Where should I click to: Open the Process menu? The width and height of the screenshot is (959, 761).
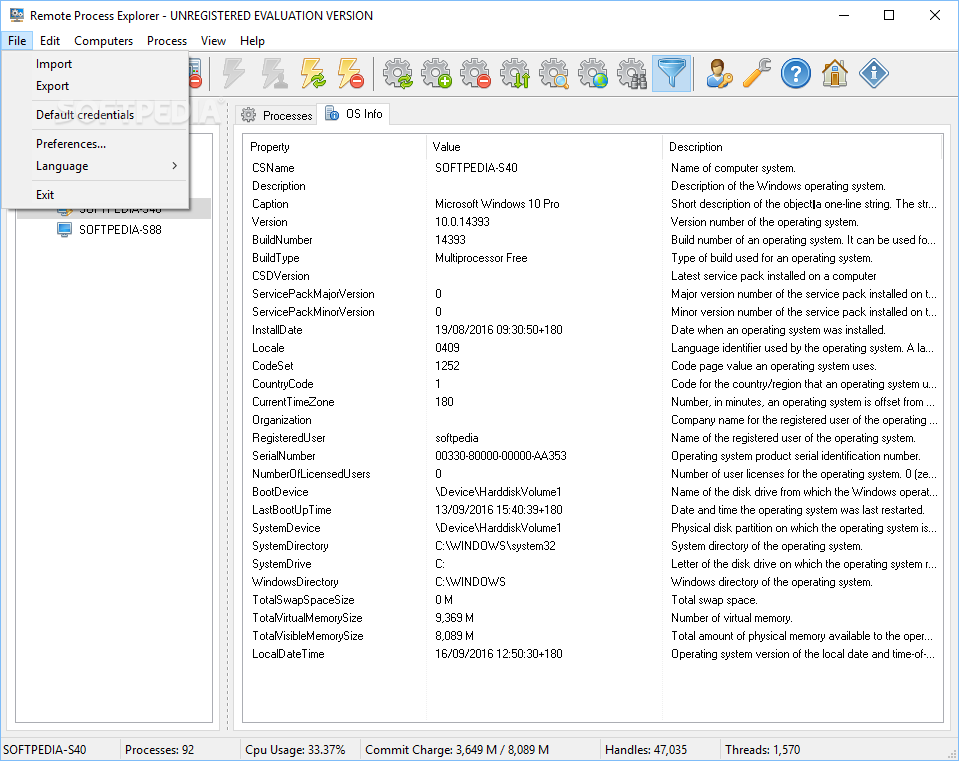pos(166,41)
